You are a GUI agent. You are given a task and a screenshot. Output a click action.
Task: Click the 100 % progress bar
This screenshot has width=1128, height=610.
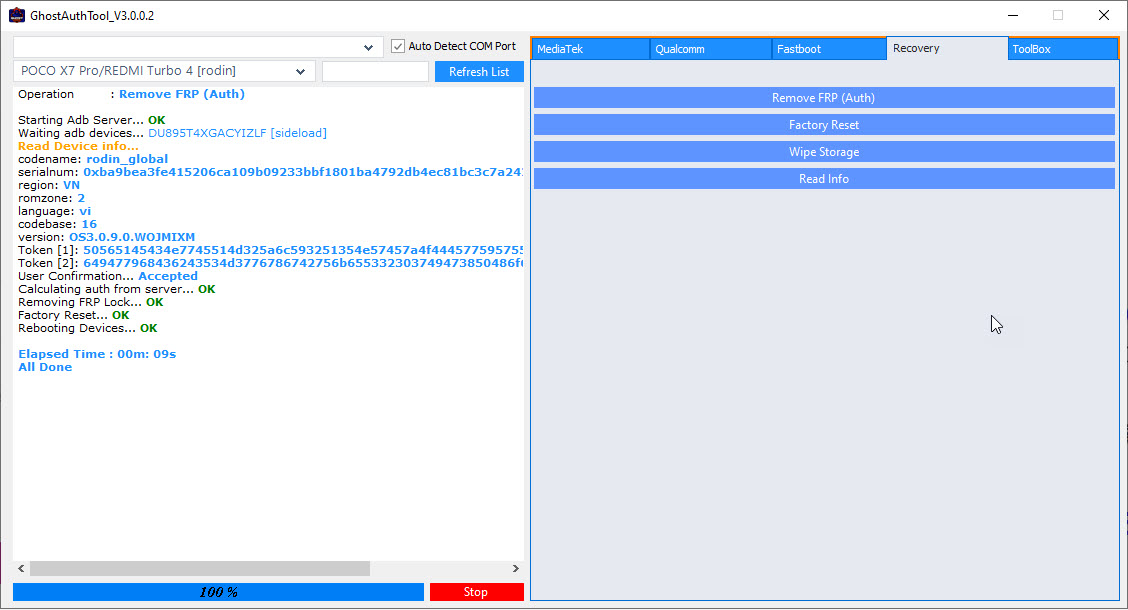point(219,591)
